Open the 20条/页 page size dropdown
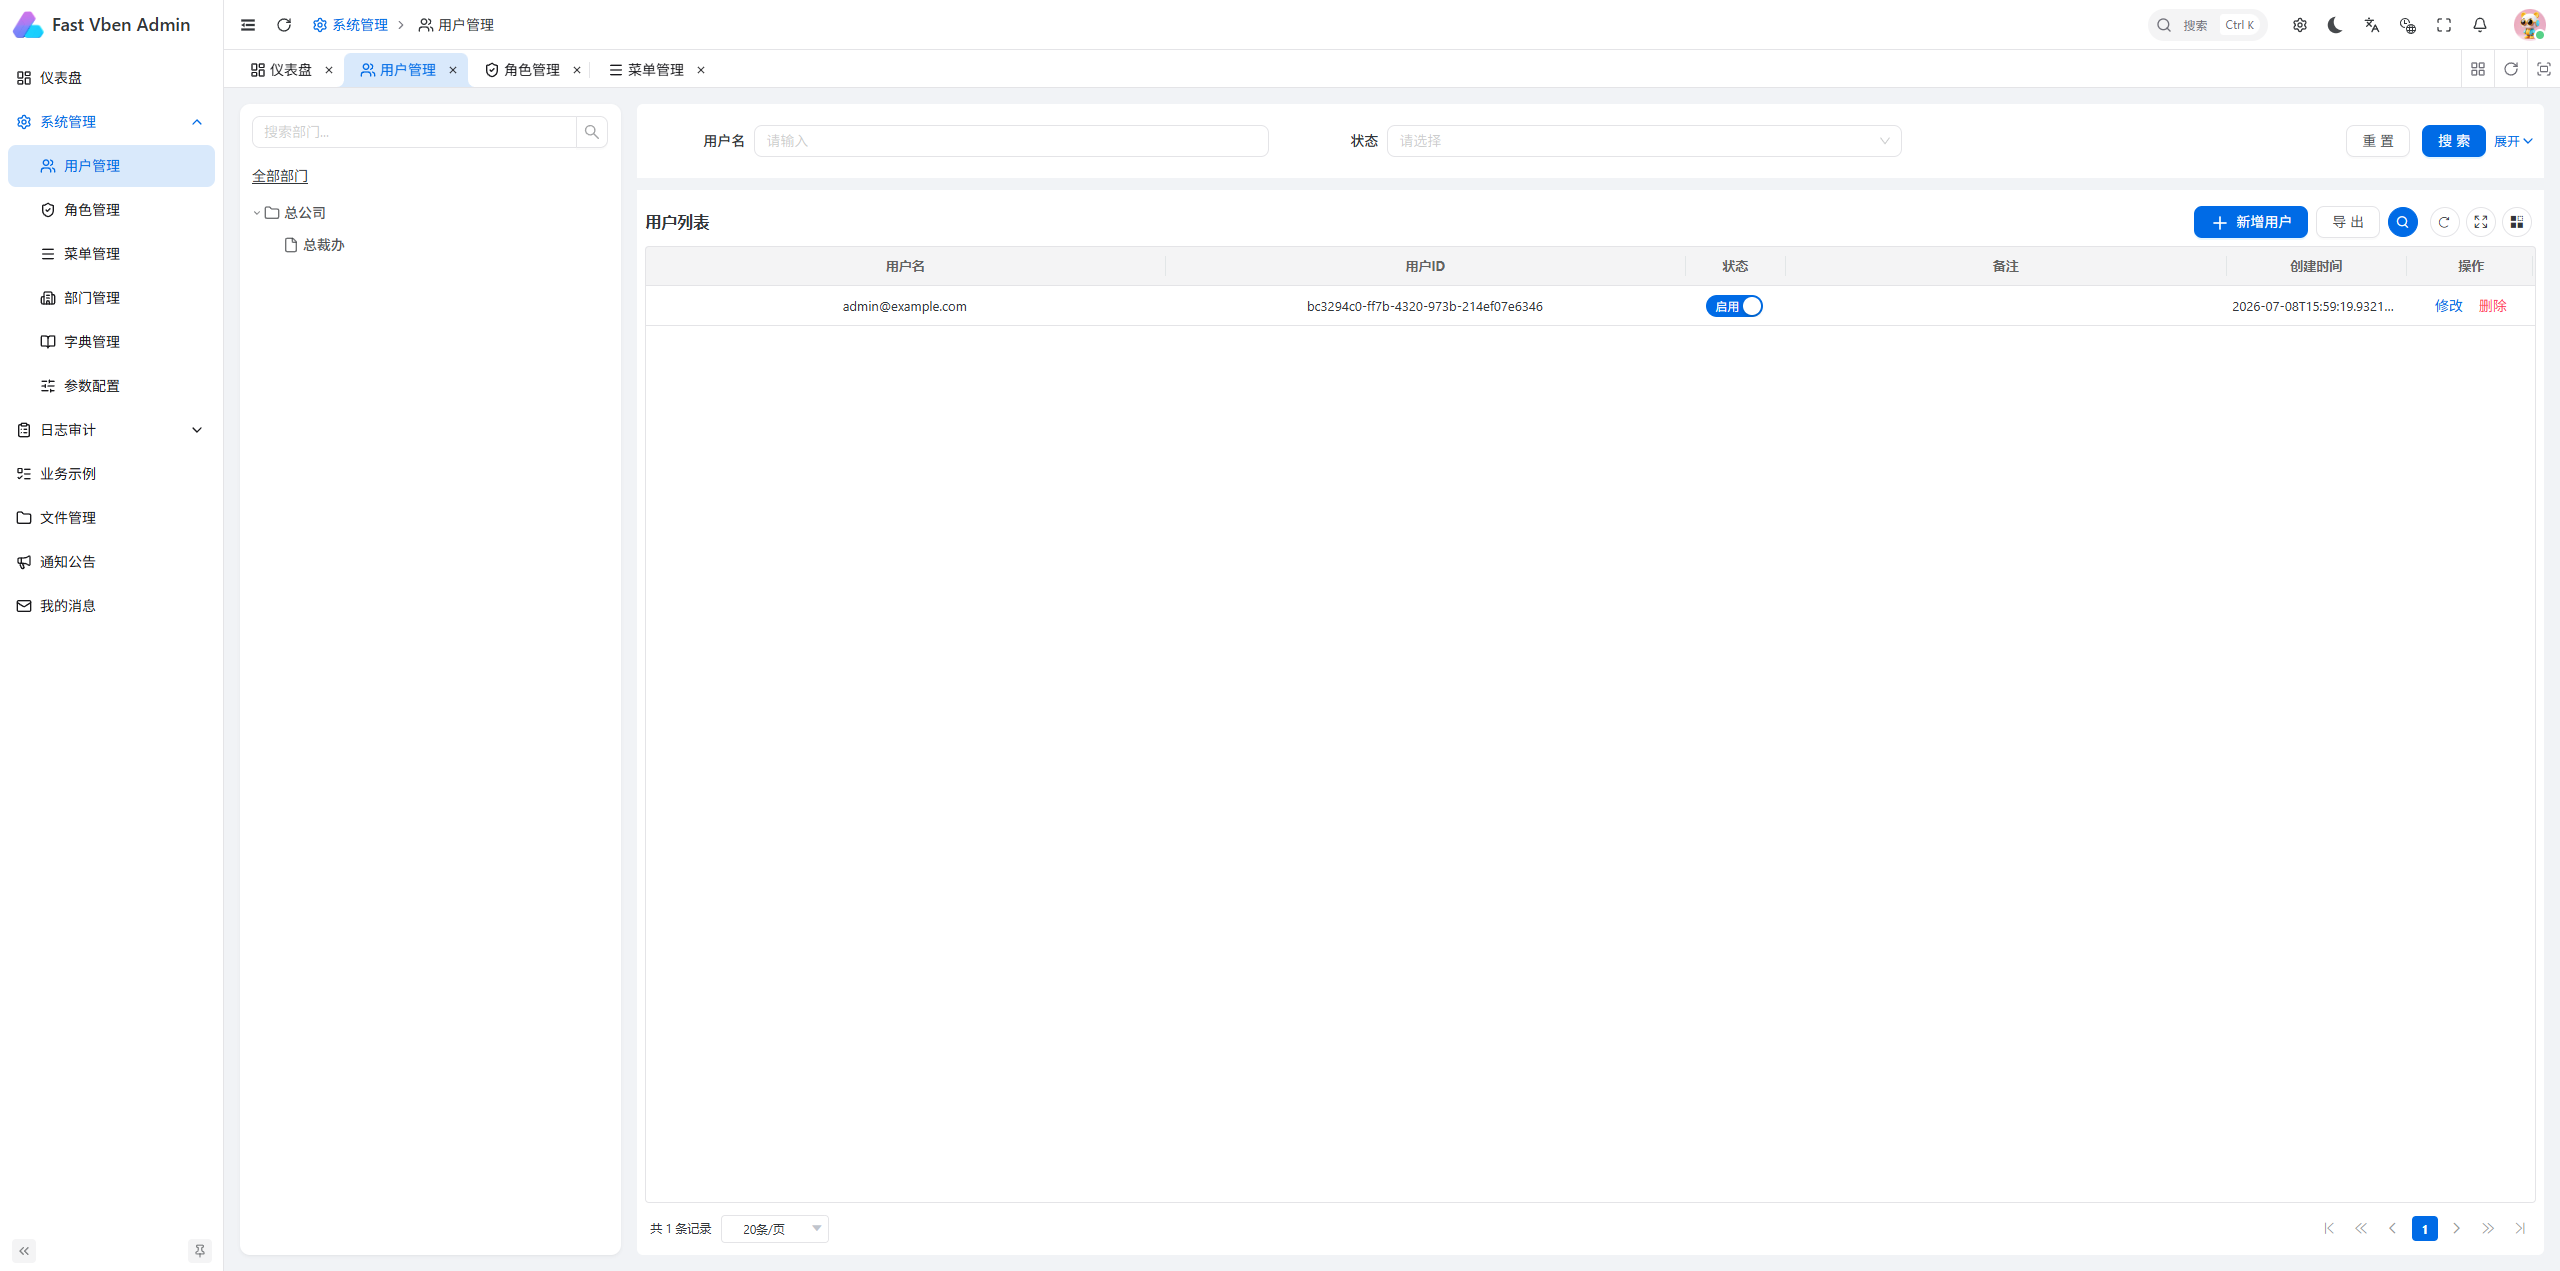 tap(775, 1229)
